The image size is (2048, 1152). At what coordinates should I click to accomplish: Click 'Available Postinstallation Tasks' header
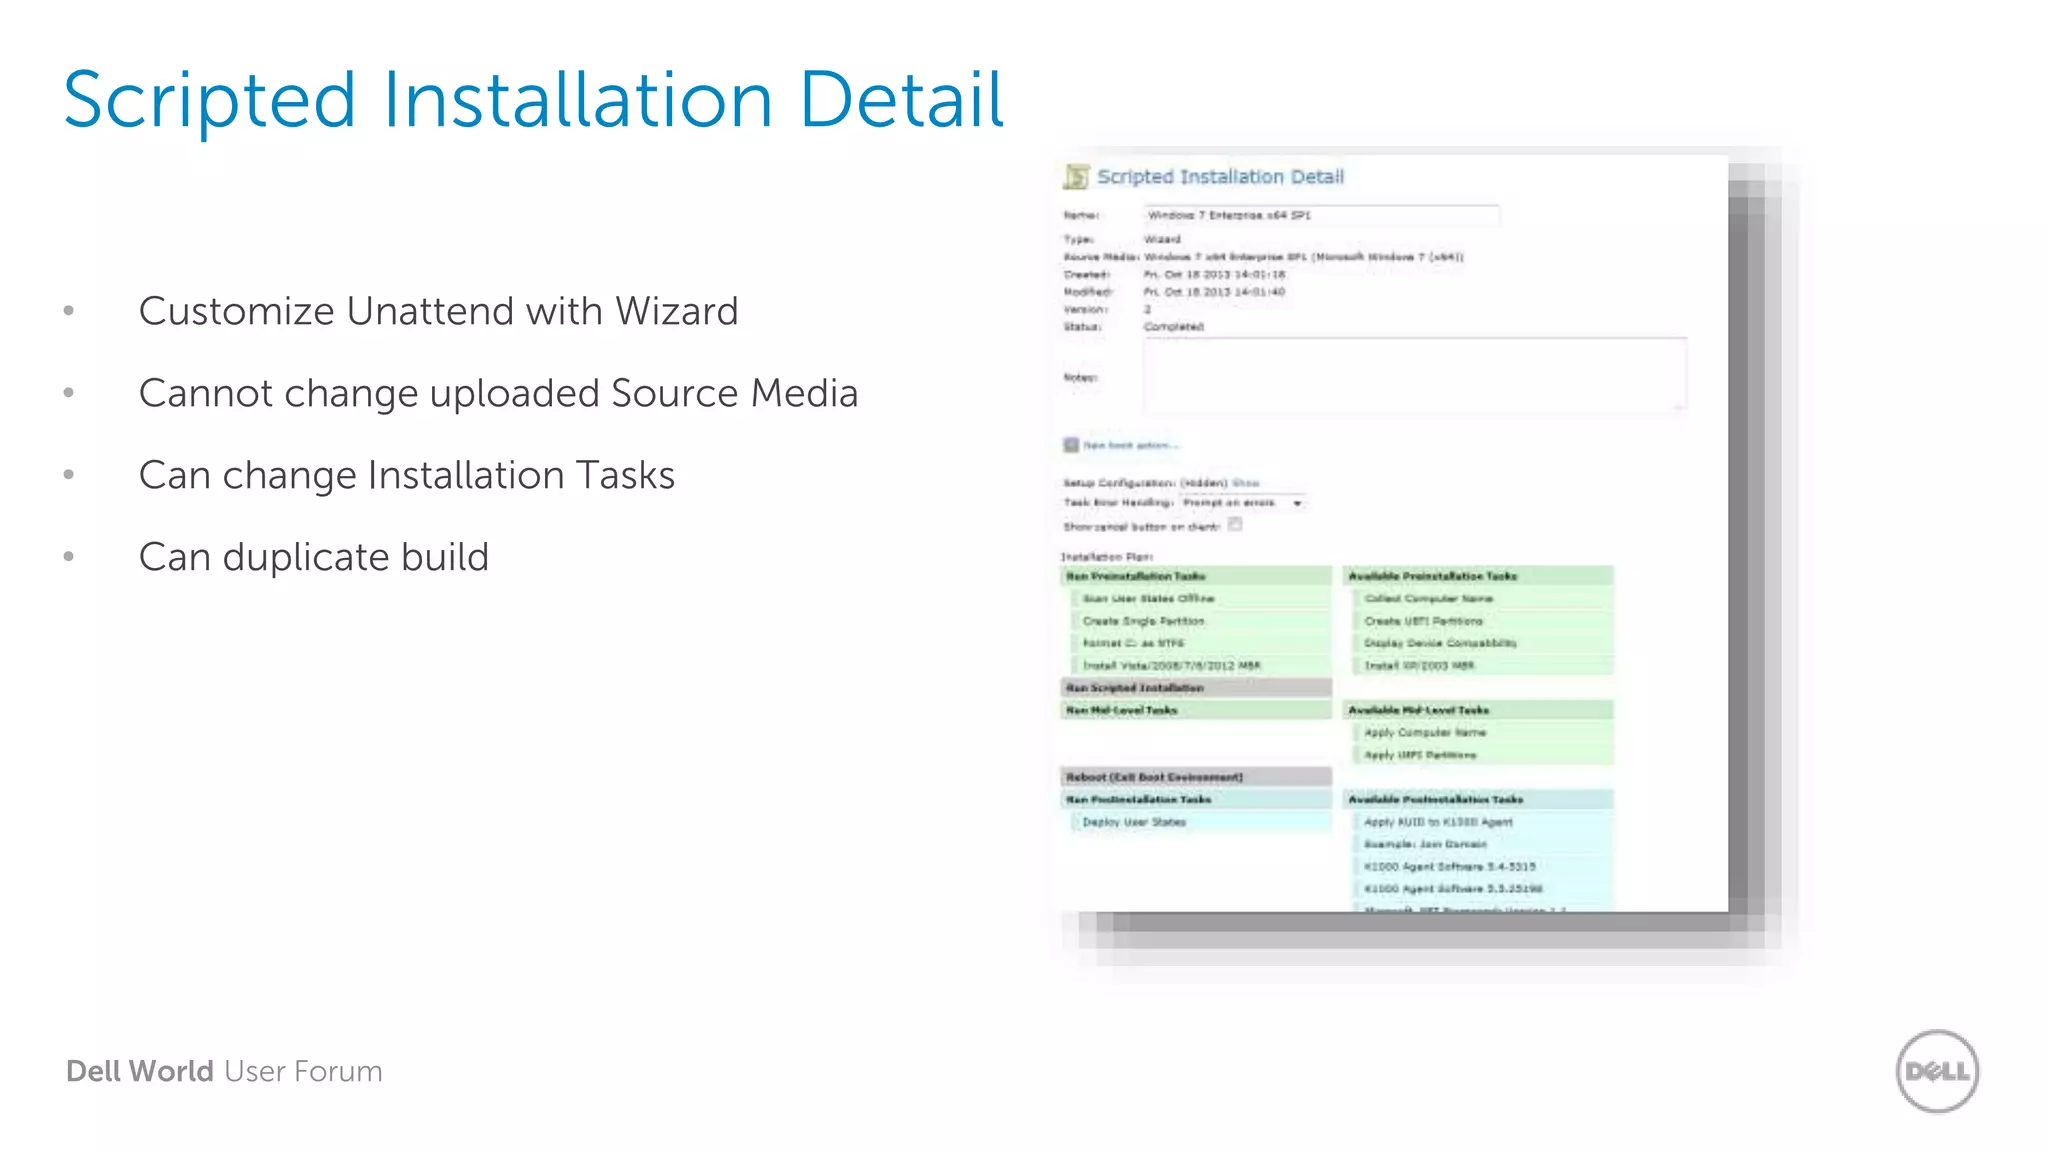click(1478, 799)
